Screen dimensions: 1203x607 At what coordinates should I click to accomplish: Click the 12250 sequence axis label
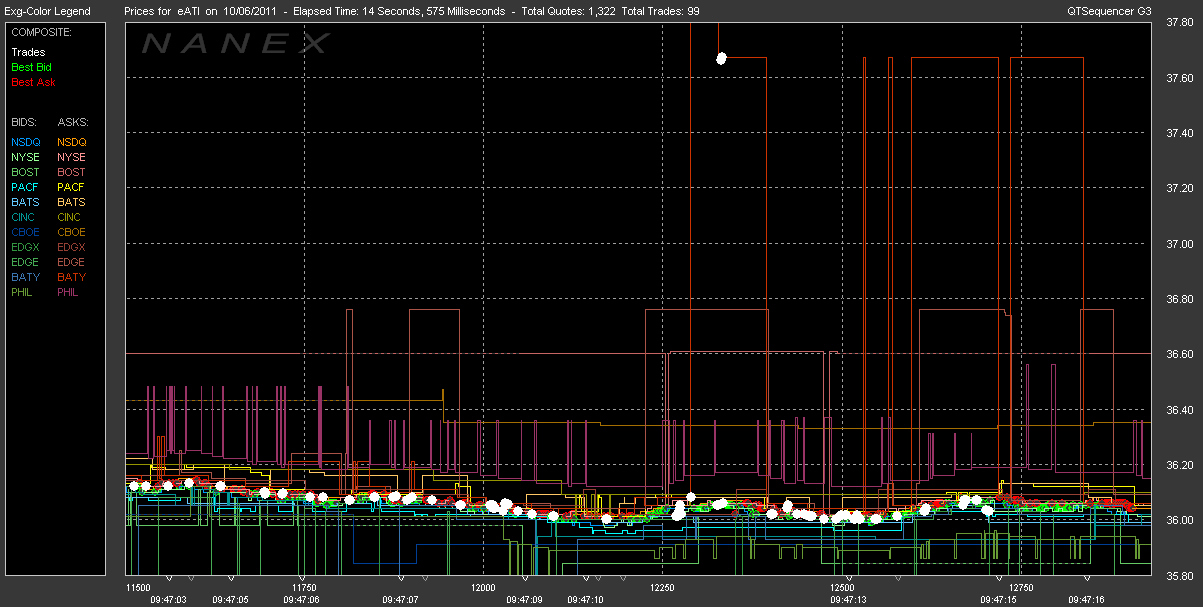tap(663, 588)
